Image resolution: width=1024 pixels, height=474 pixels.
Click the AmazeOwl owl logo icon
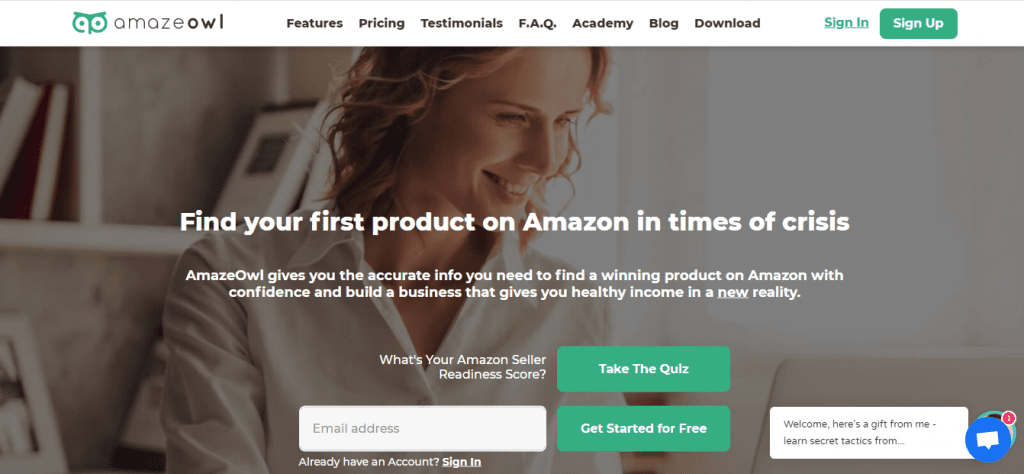click(x=89, y=23)
